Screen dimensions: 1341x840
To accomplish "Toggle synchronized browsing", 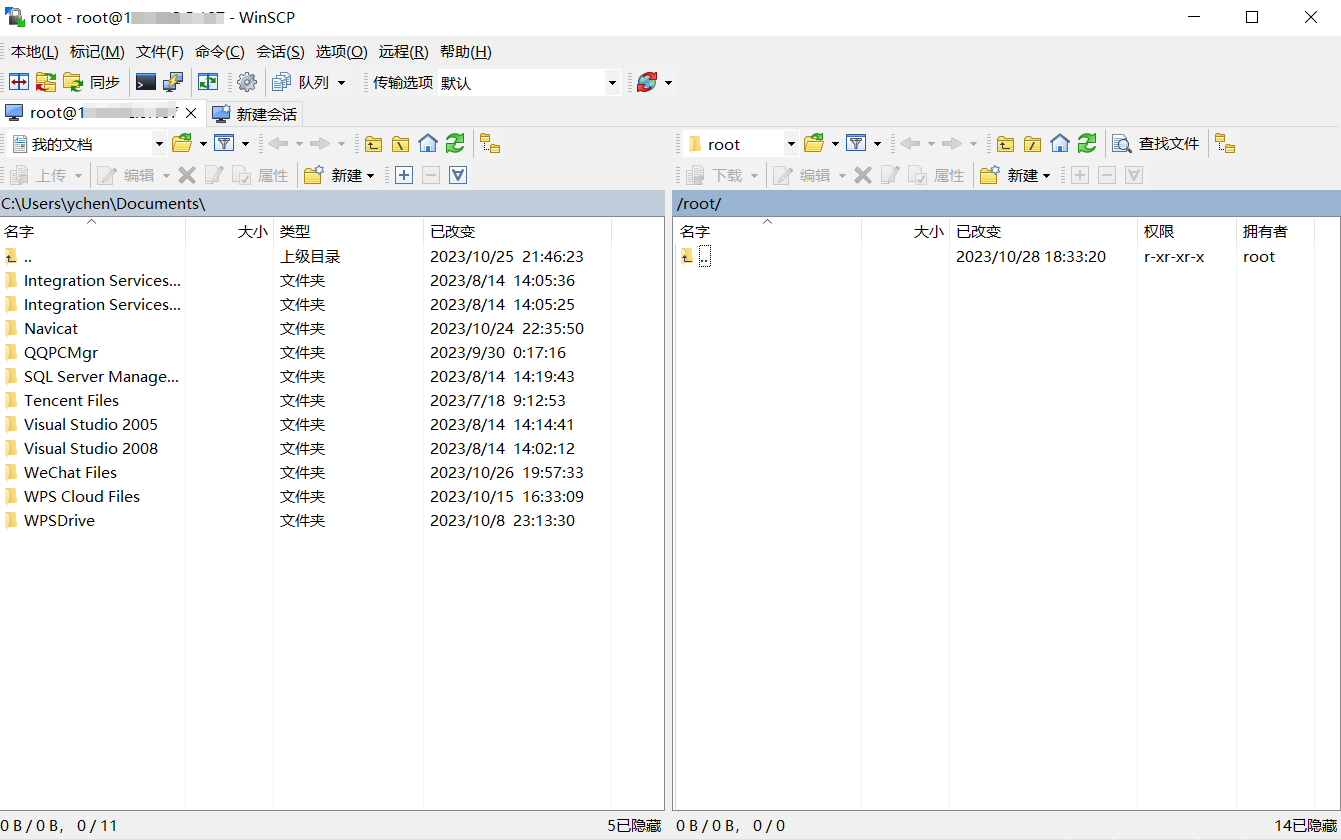I will coord(208,82).
